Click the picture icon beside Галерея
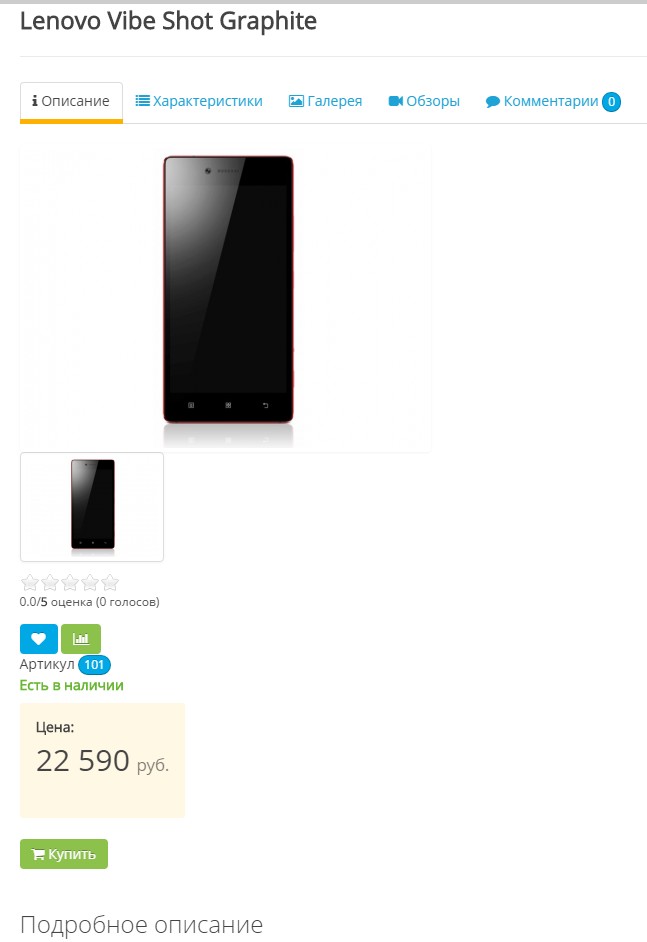647x942 pixels. coord(296,101)
